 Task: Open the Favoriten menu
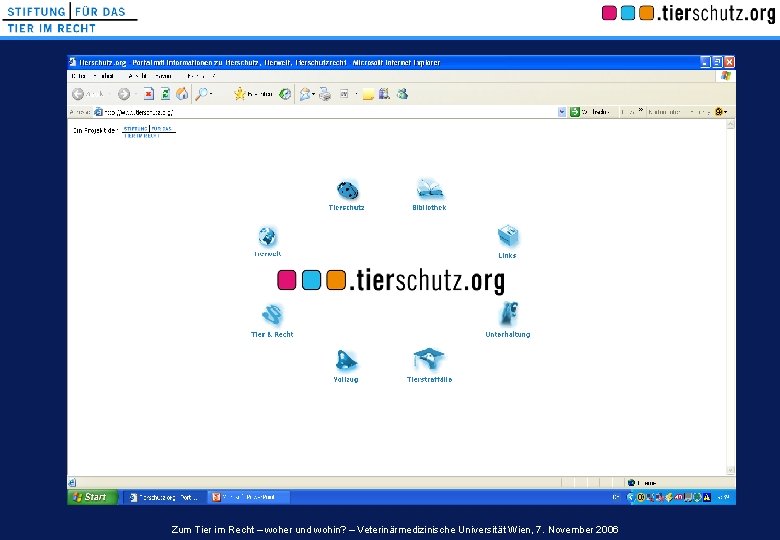tap(163, 76)
